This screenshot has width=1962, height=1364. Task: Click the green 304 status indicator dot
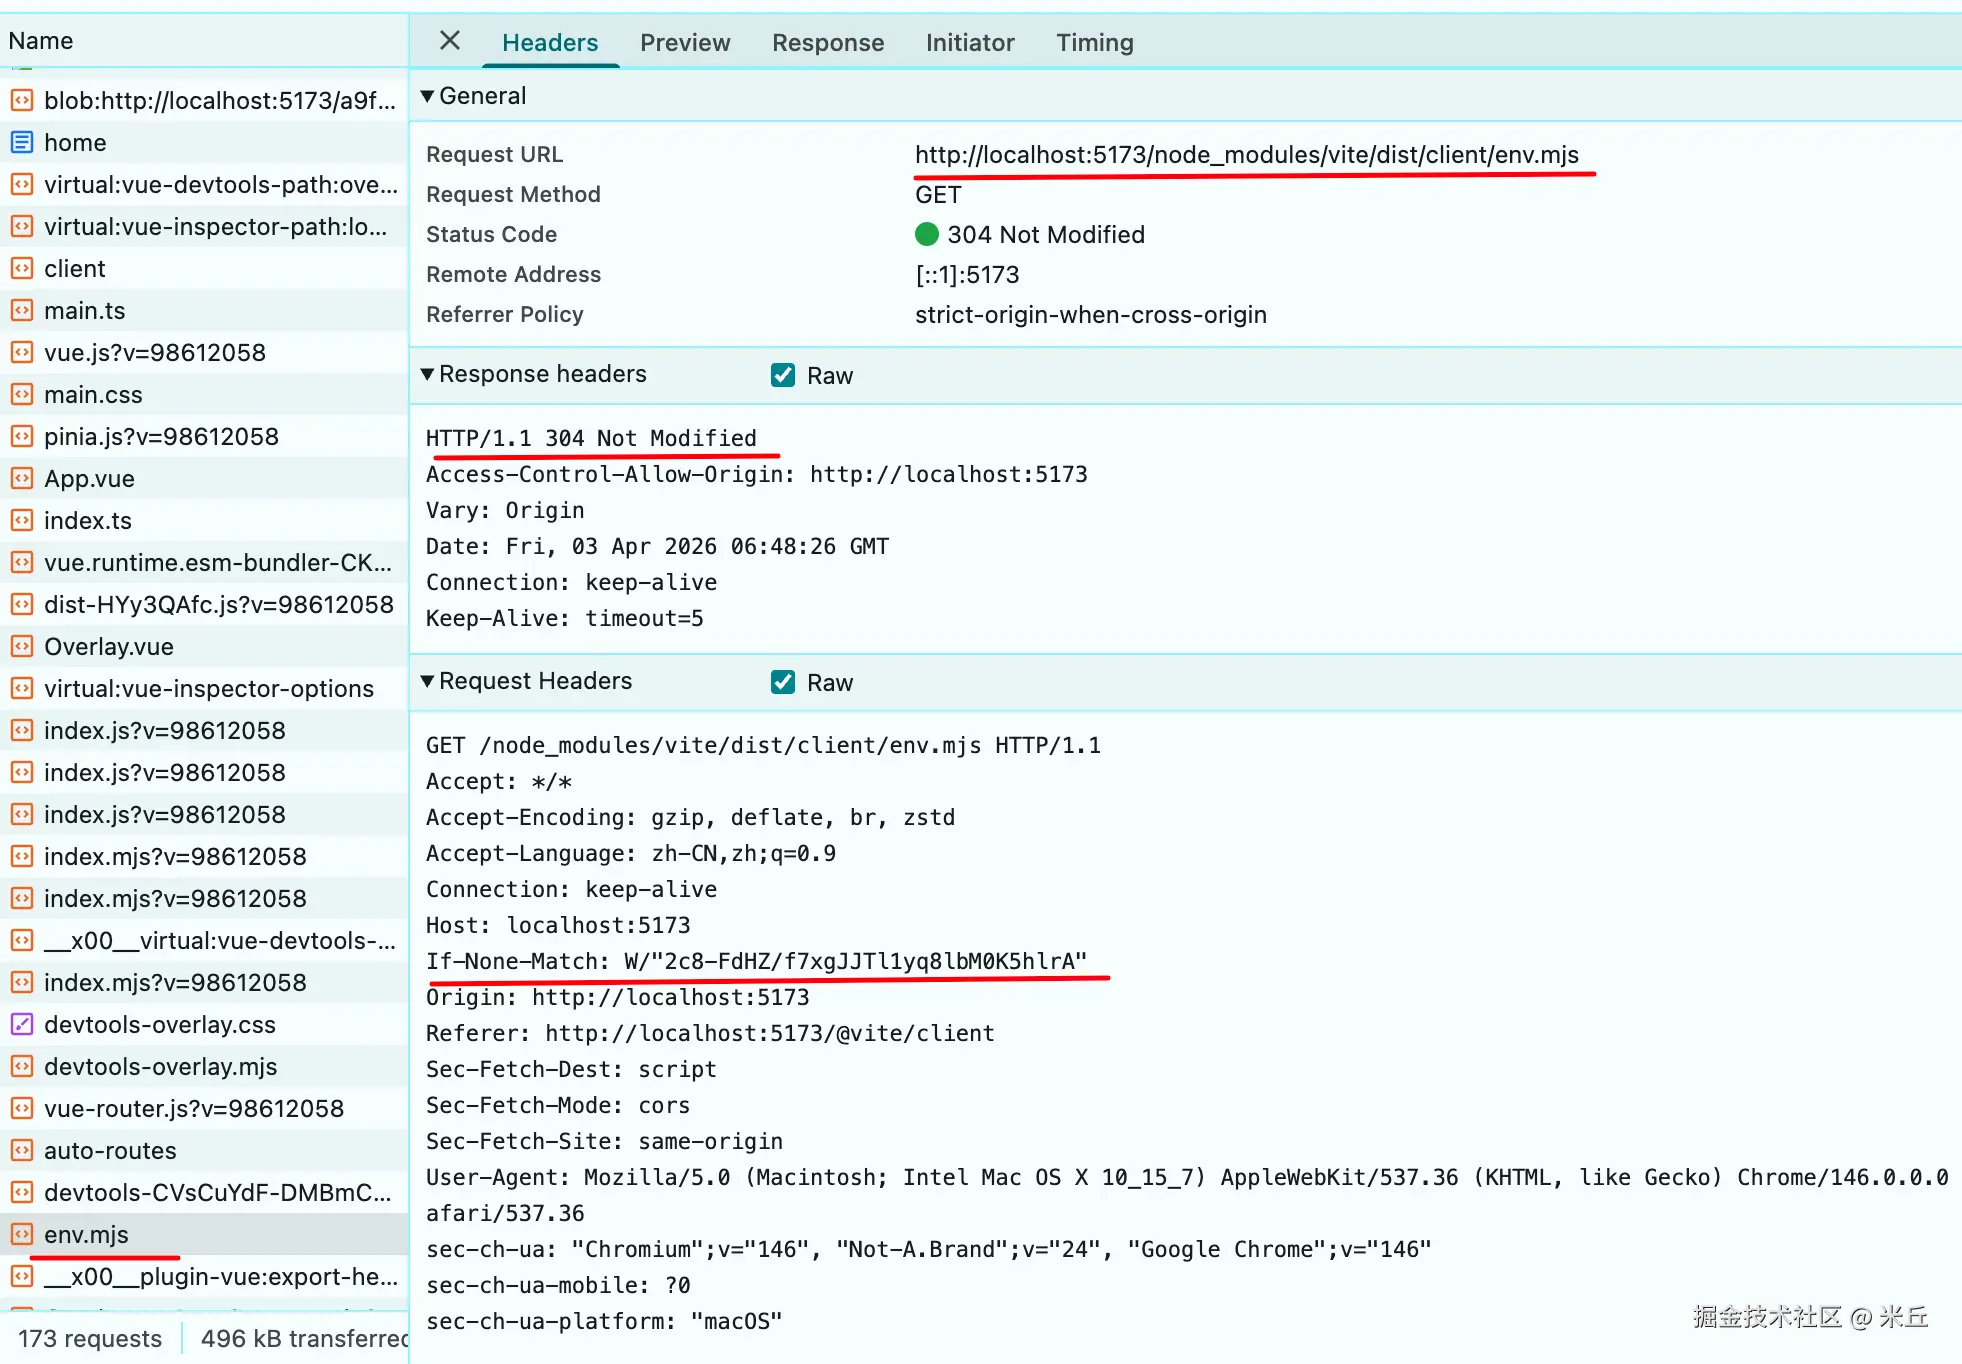tap(927, 234)
